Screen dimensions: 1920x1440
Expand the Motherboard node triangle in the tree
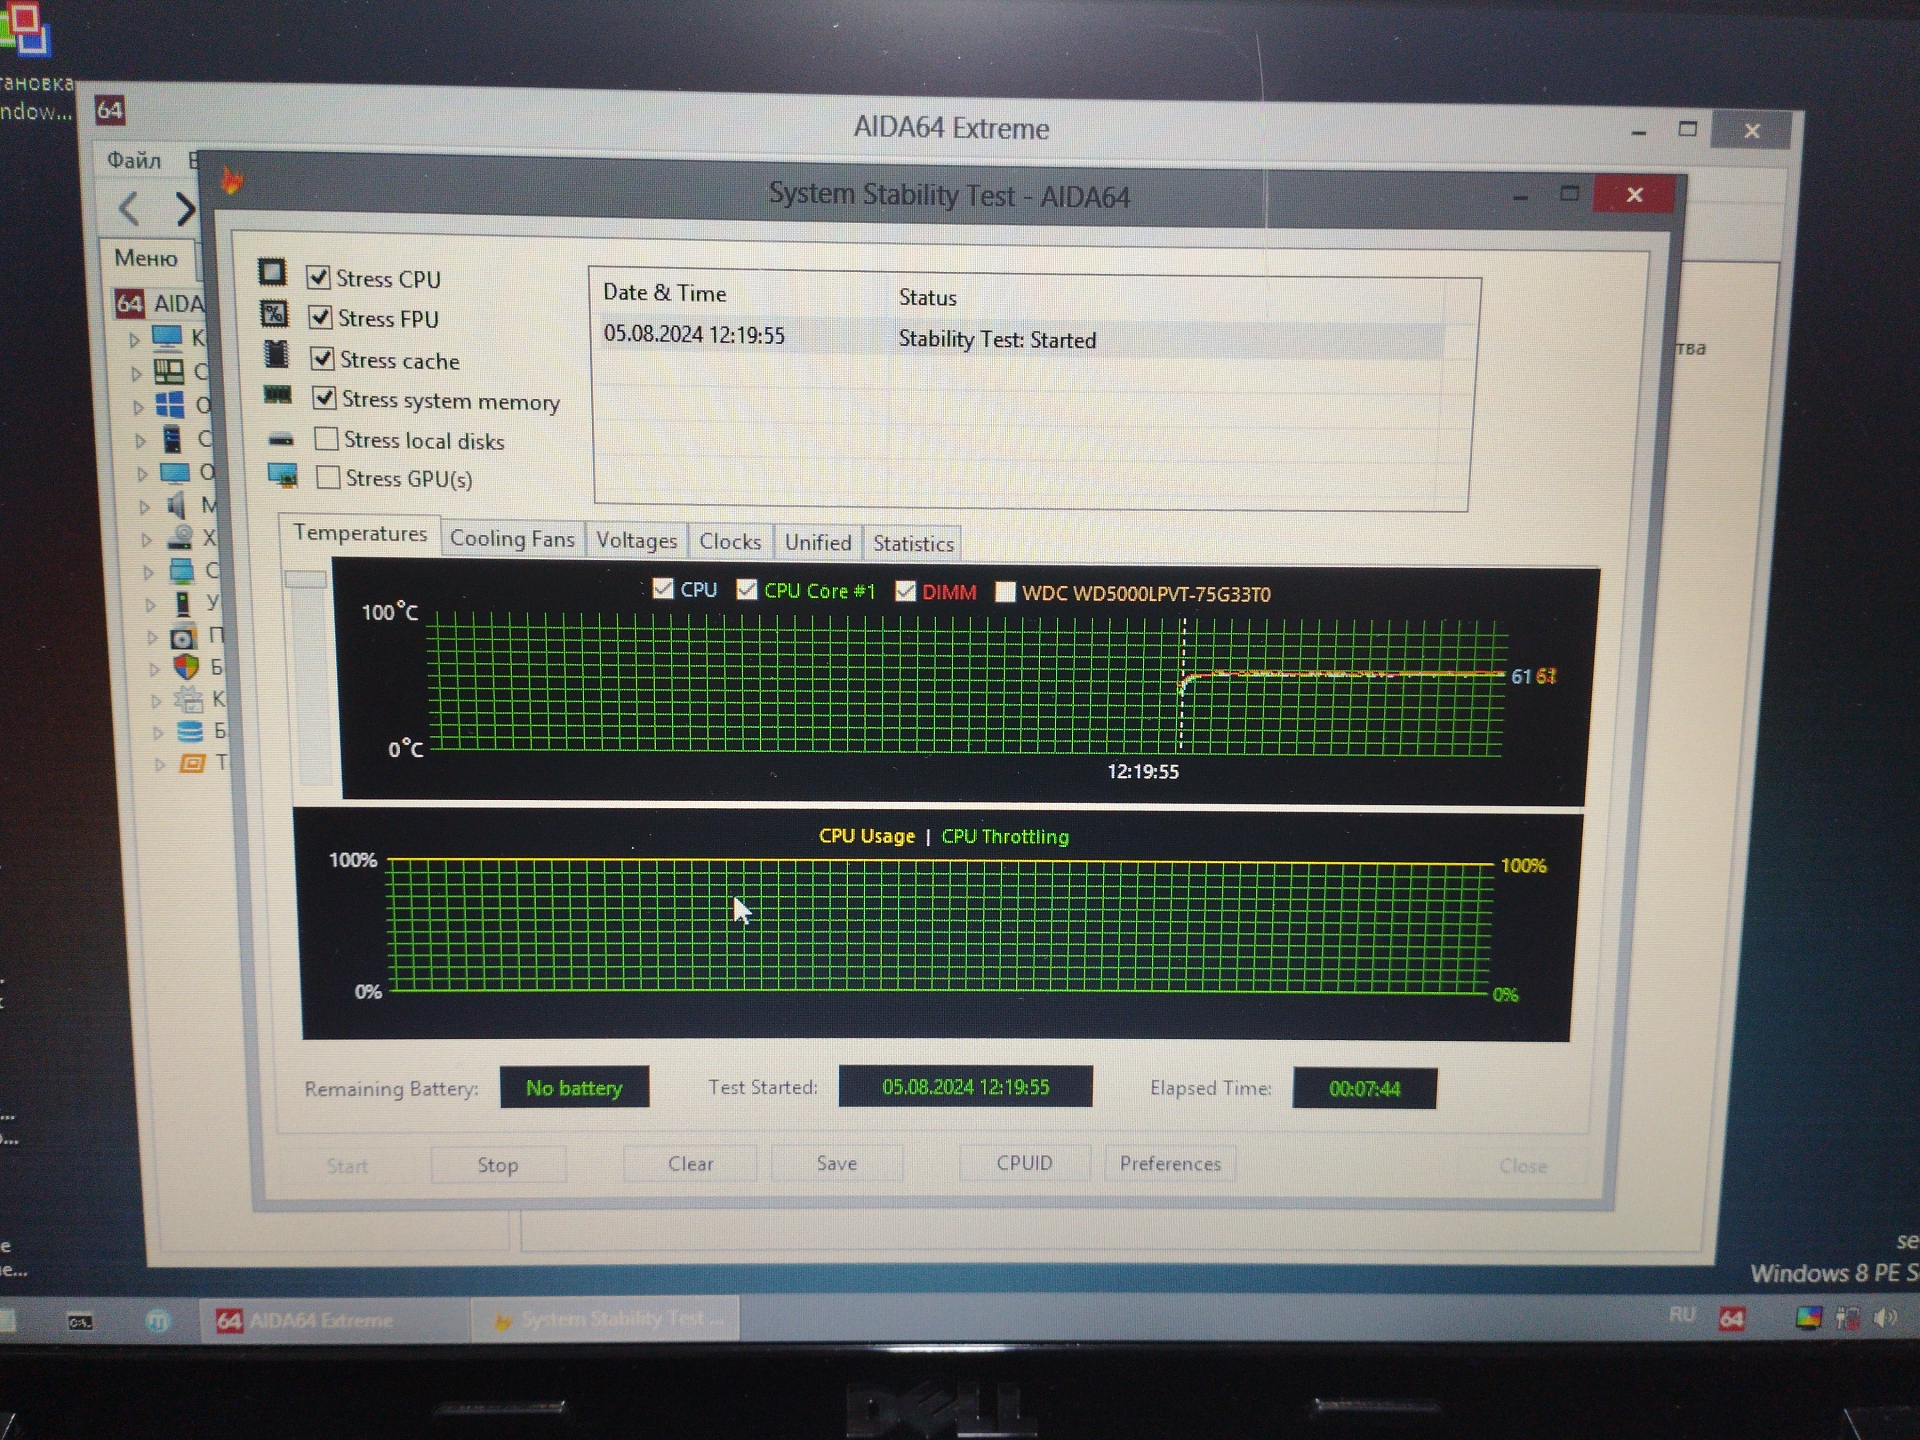pyautogui.click(x=137, y=374)
